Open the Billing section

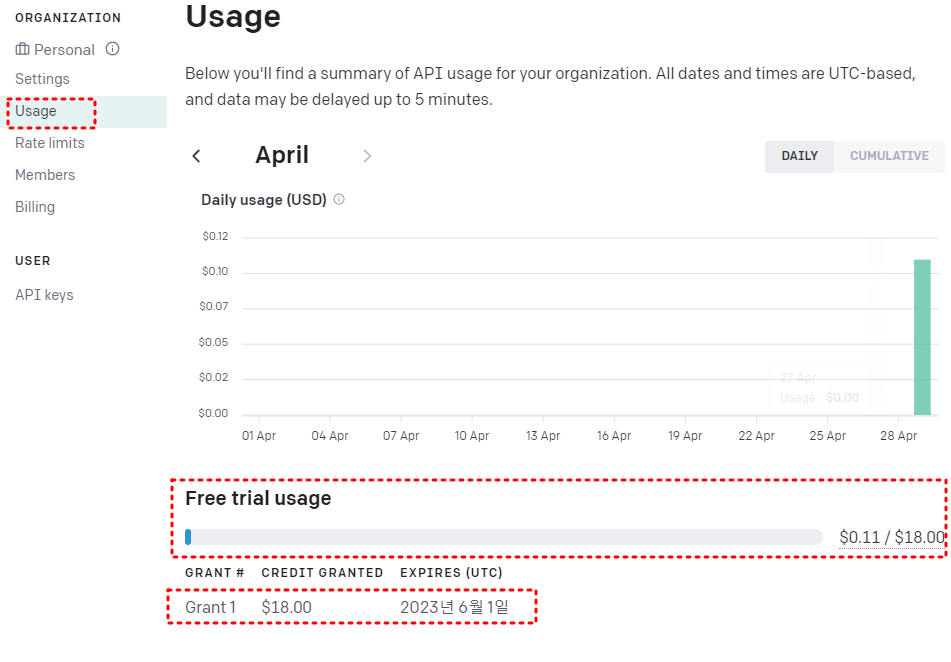point(35,207)
